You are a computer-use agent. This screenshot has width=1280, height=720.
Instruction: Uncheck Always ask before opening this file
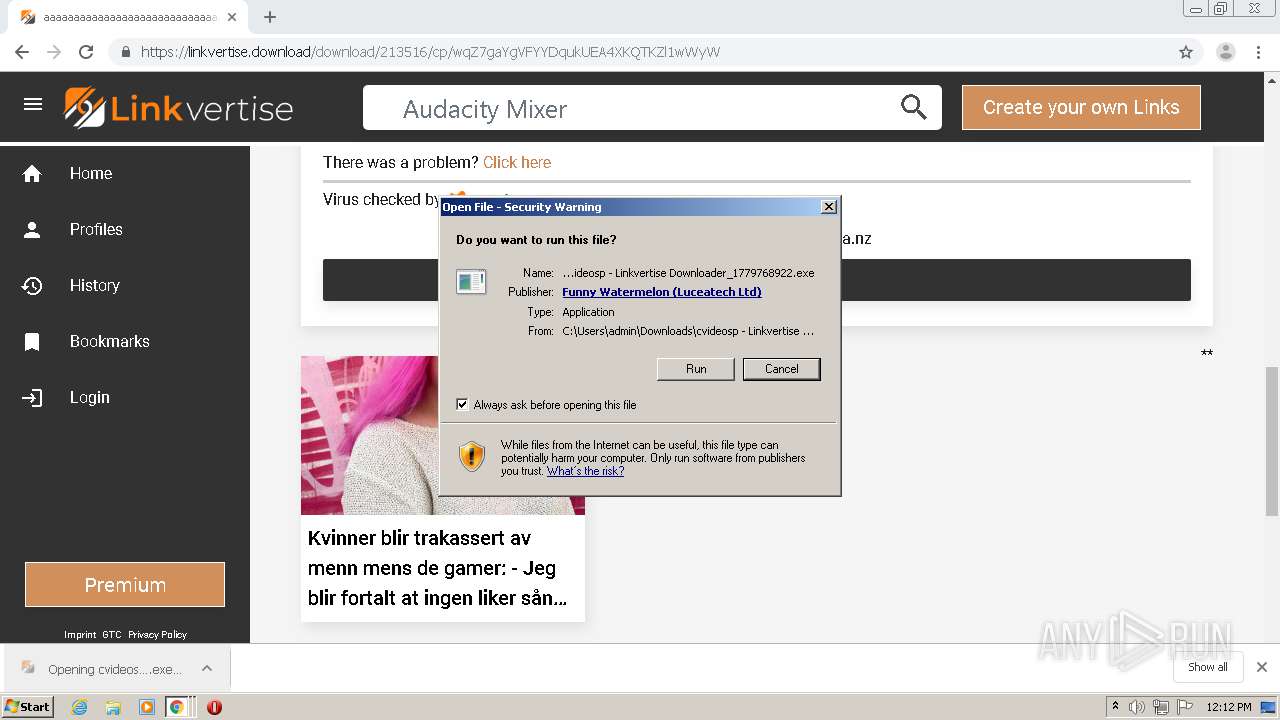[462, 405]
